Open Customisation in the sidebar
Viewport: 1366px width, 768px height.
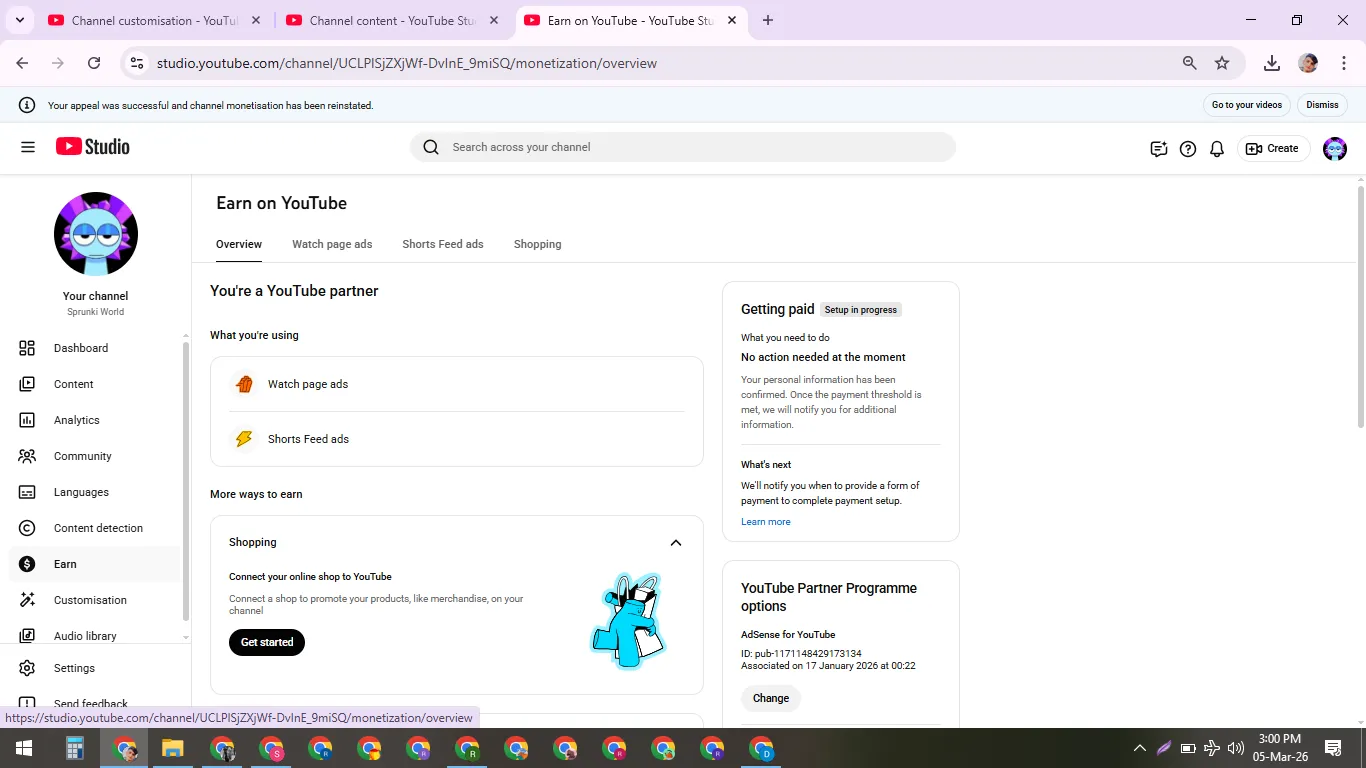tap(95, 600)
